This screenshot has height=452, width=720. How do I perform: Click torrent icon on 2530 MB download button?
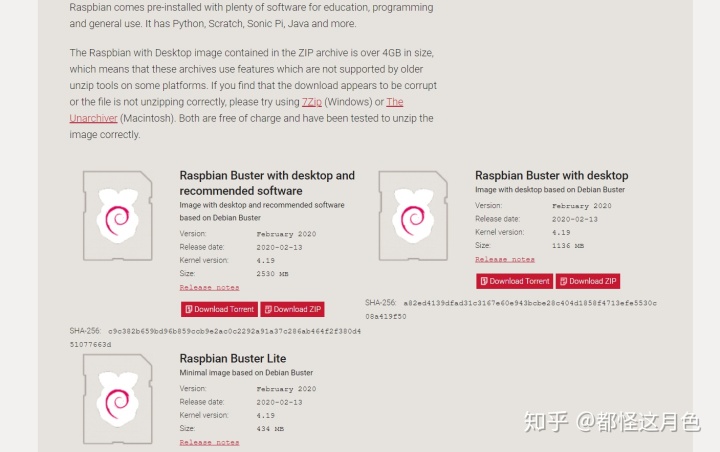pyautogui.click(x=189, y=309)
